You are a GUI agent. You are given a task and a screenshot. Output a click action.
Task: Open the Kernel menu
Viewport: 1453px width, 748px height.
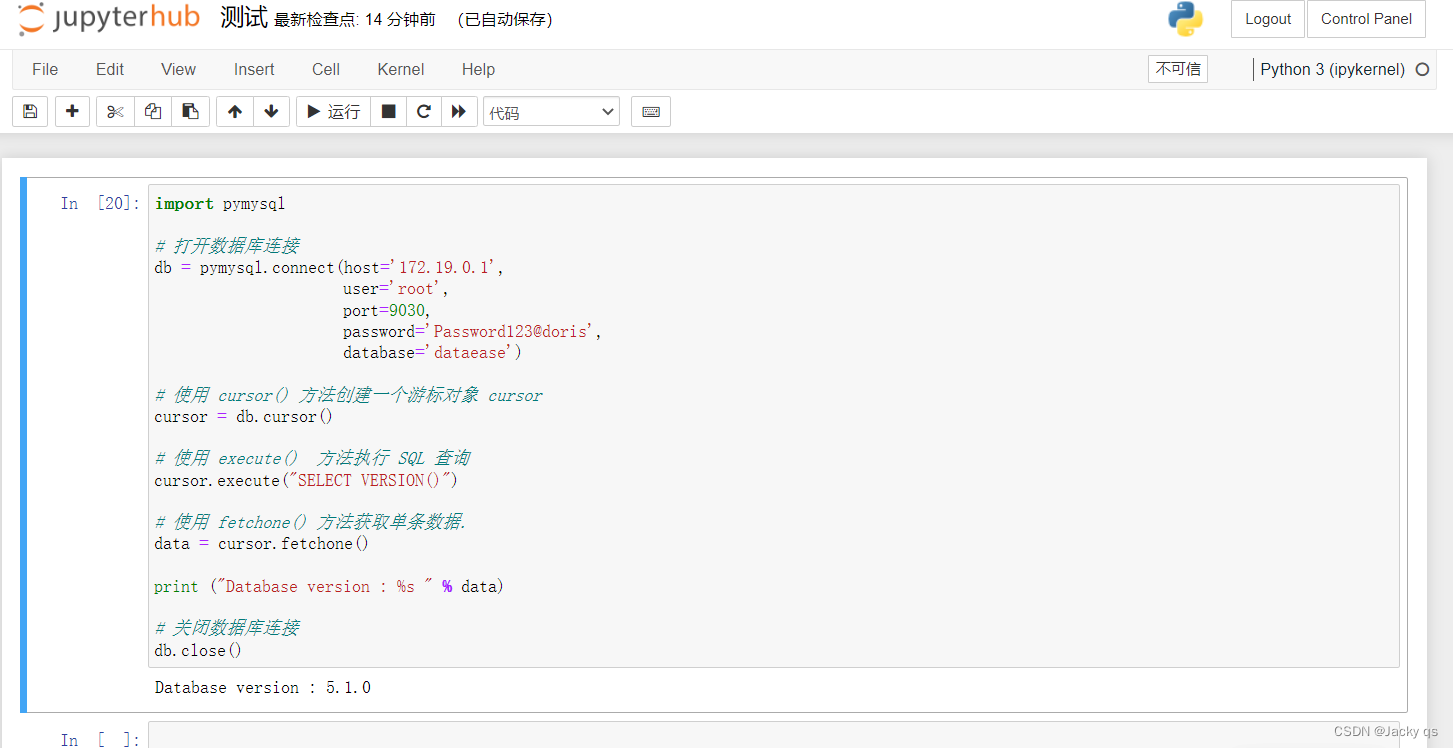[x=400, y=69]
